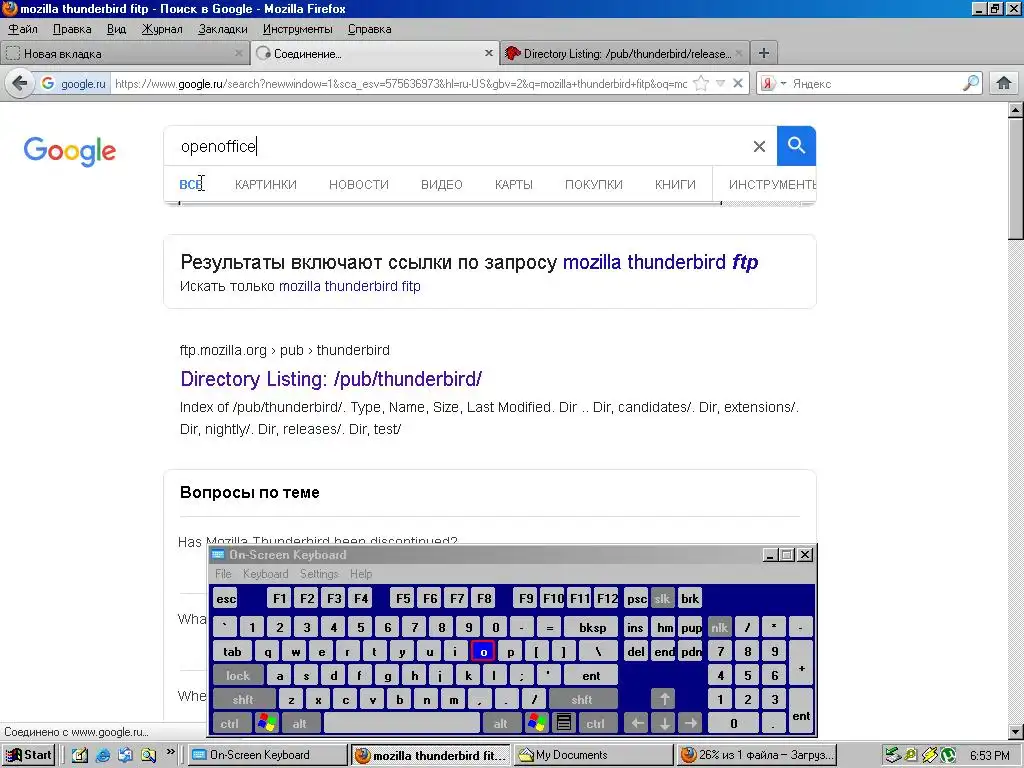Open the ИНСТРУМЕНТЫ search tools
This screenshot has height=768, width=1024.
tap(772, 185)
